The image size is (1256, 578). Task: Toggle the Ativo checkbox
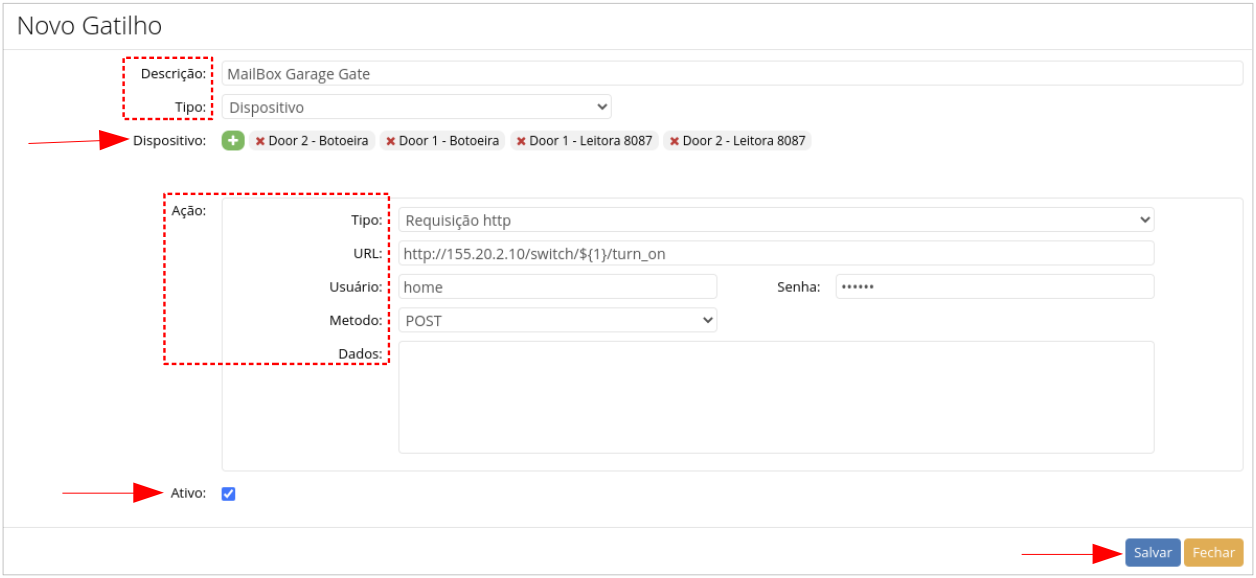point(228,494)
